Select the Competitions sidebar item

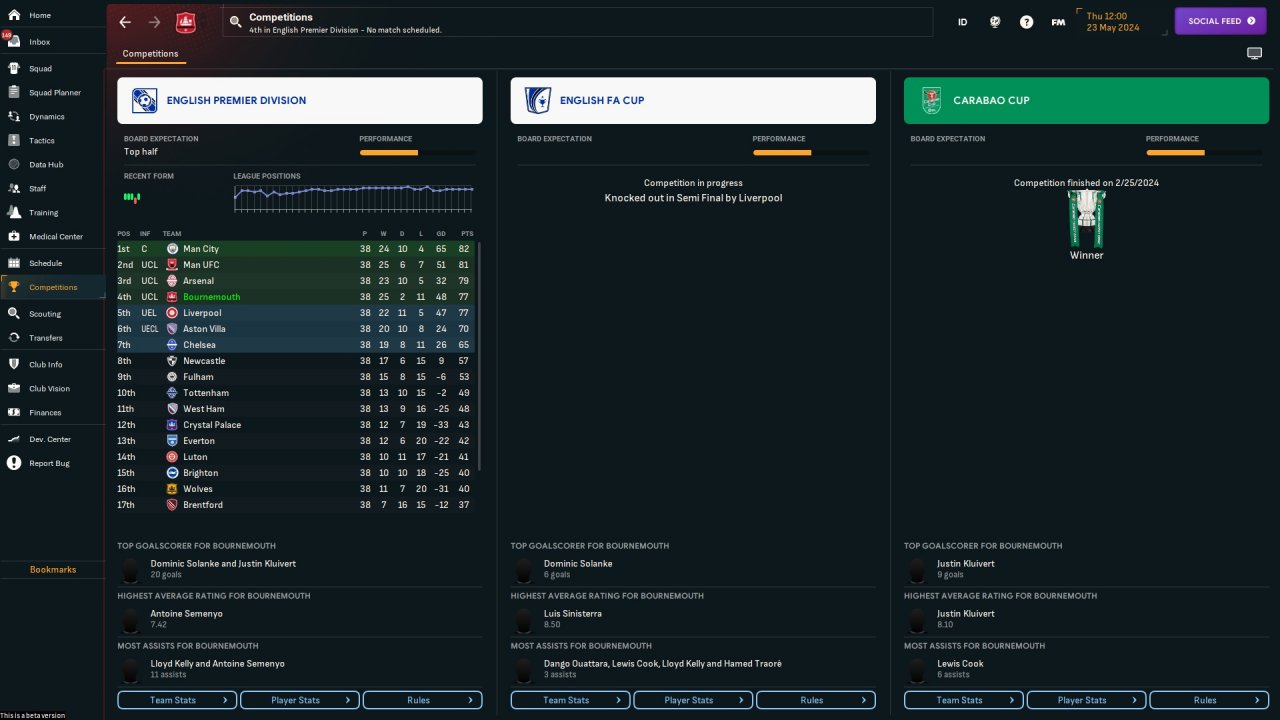(53, 288)
